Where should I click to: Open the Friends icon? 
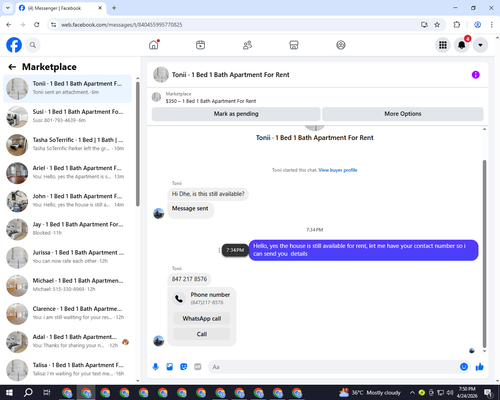[247, 45]
